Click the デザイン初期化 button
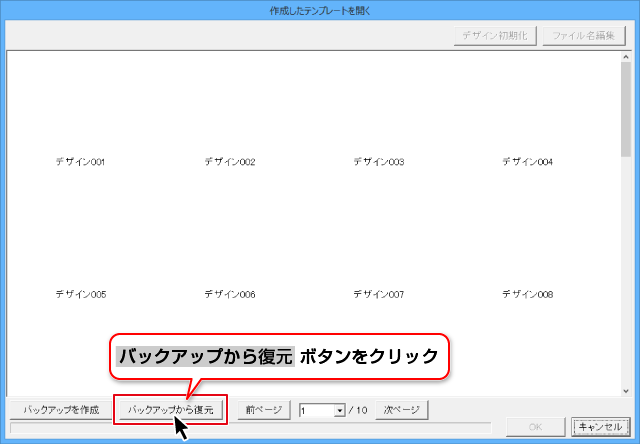This screenshot has width=640, height=444. 495,36
